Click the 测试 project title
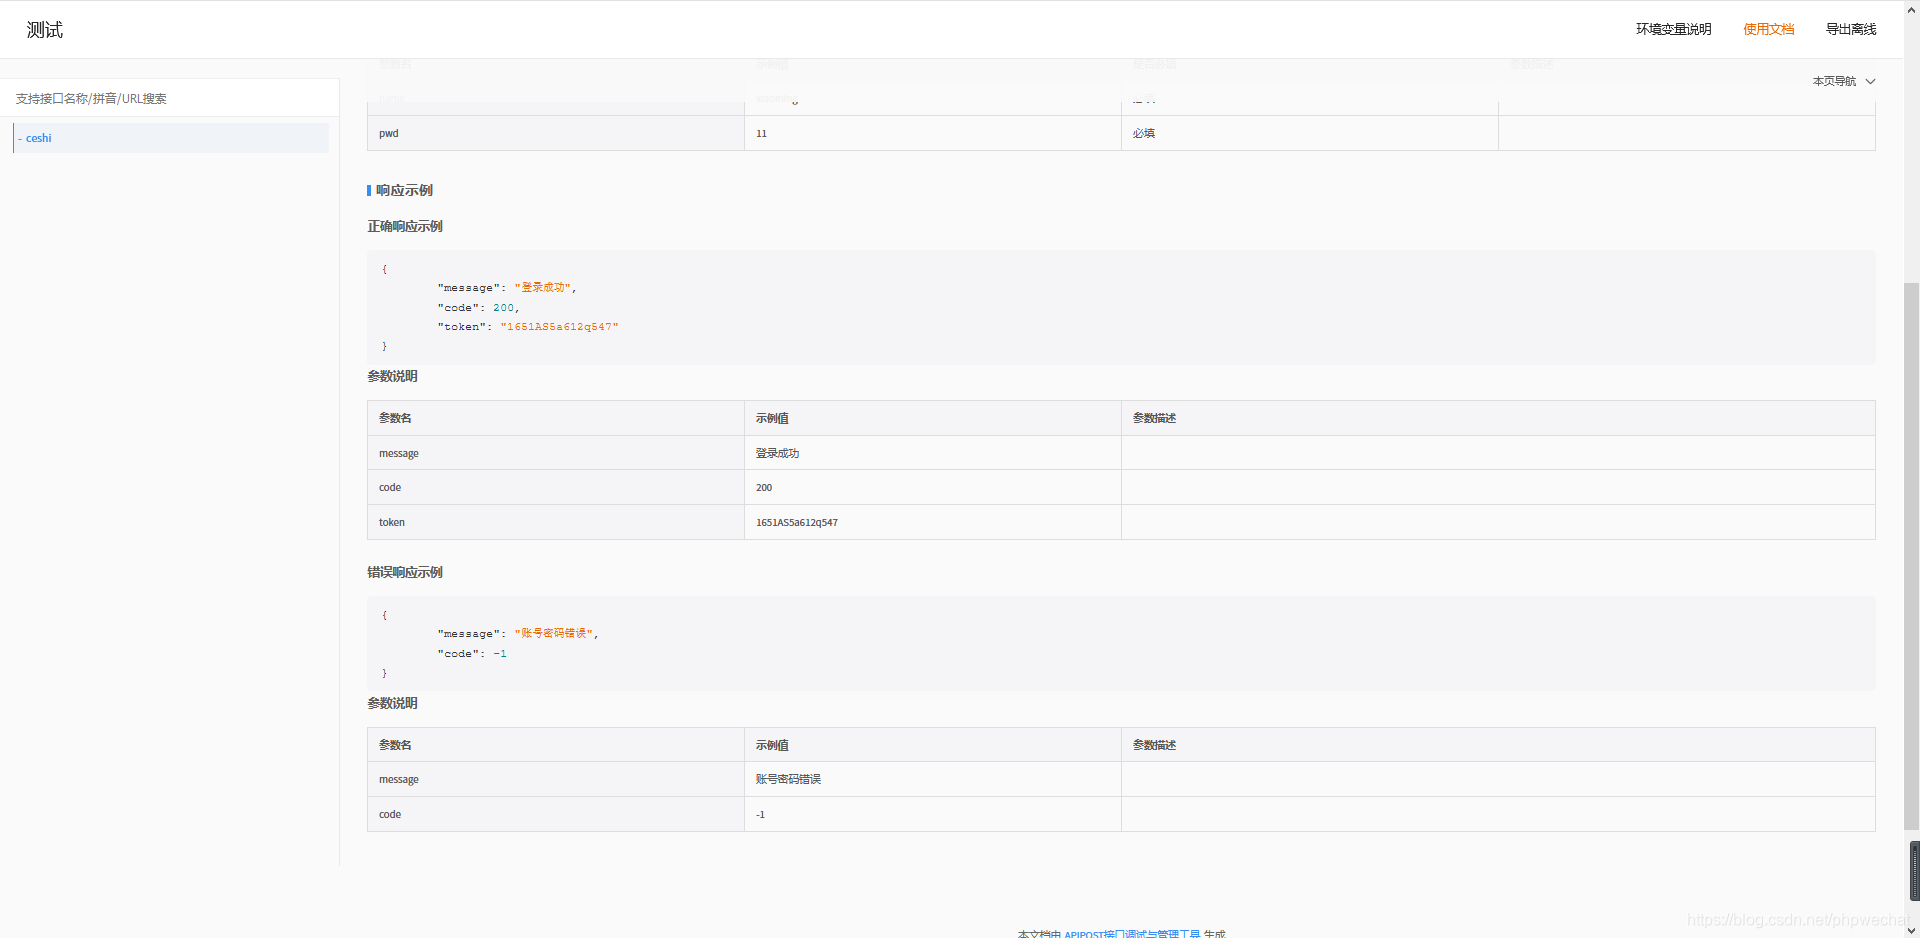The height and width of the screenshot is (938, 1920). tap(45, 30)
